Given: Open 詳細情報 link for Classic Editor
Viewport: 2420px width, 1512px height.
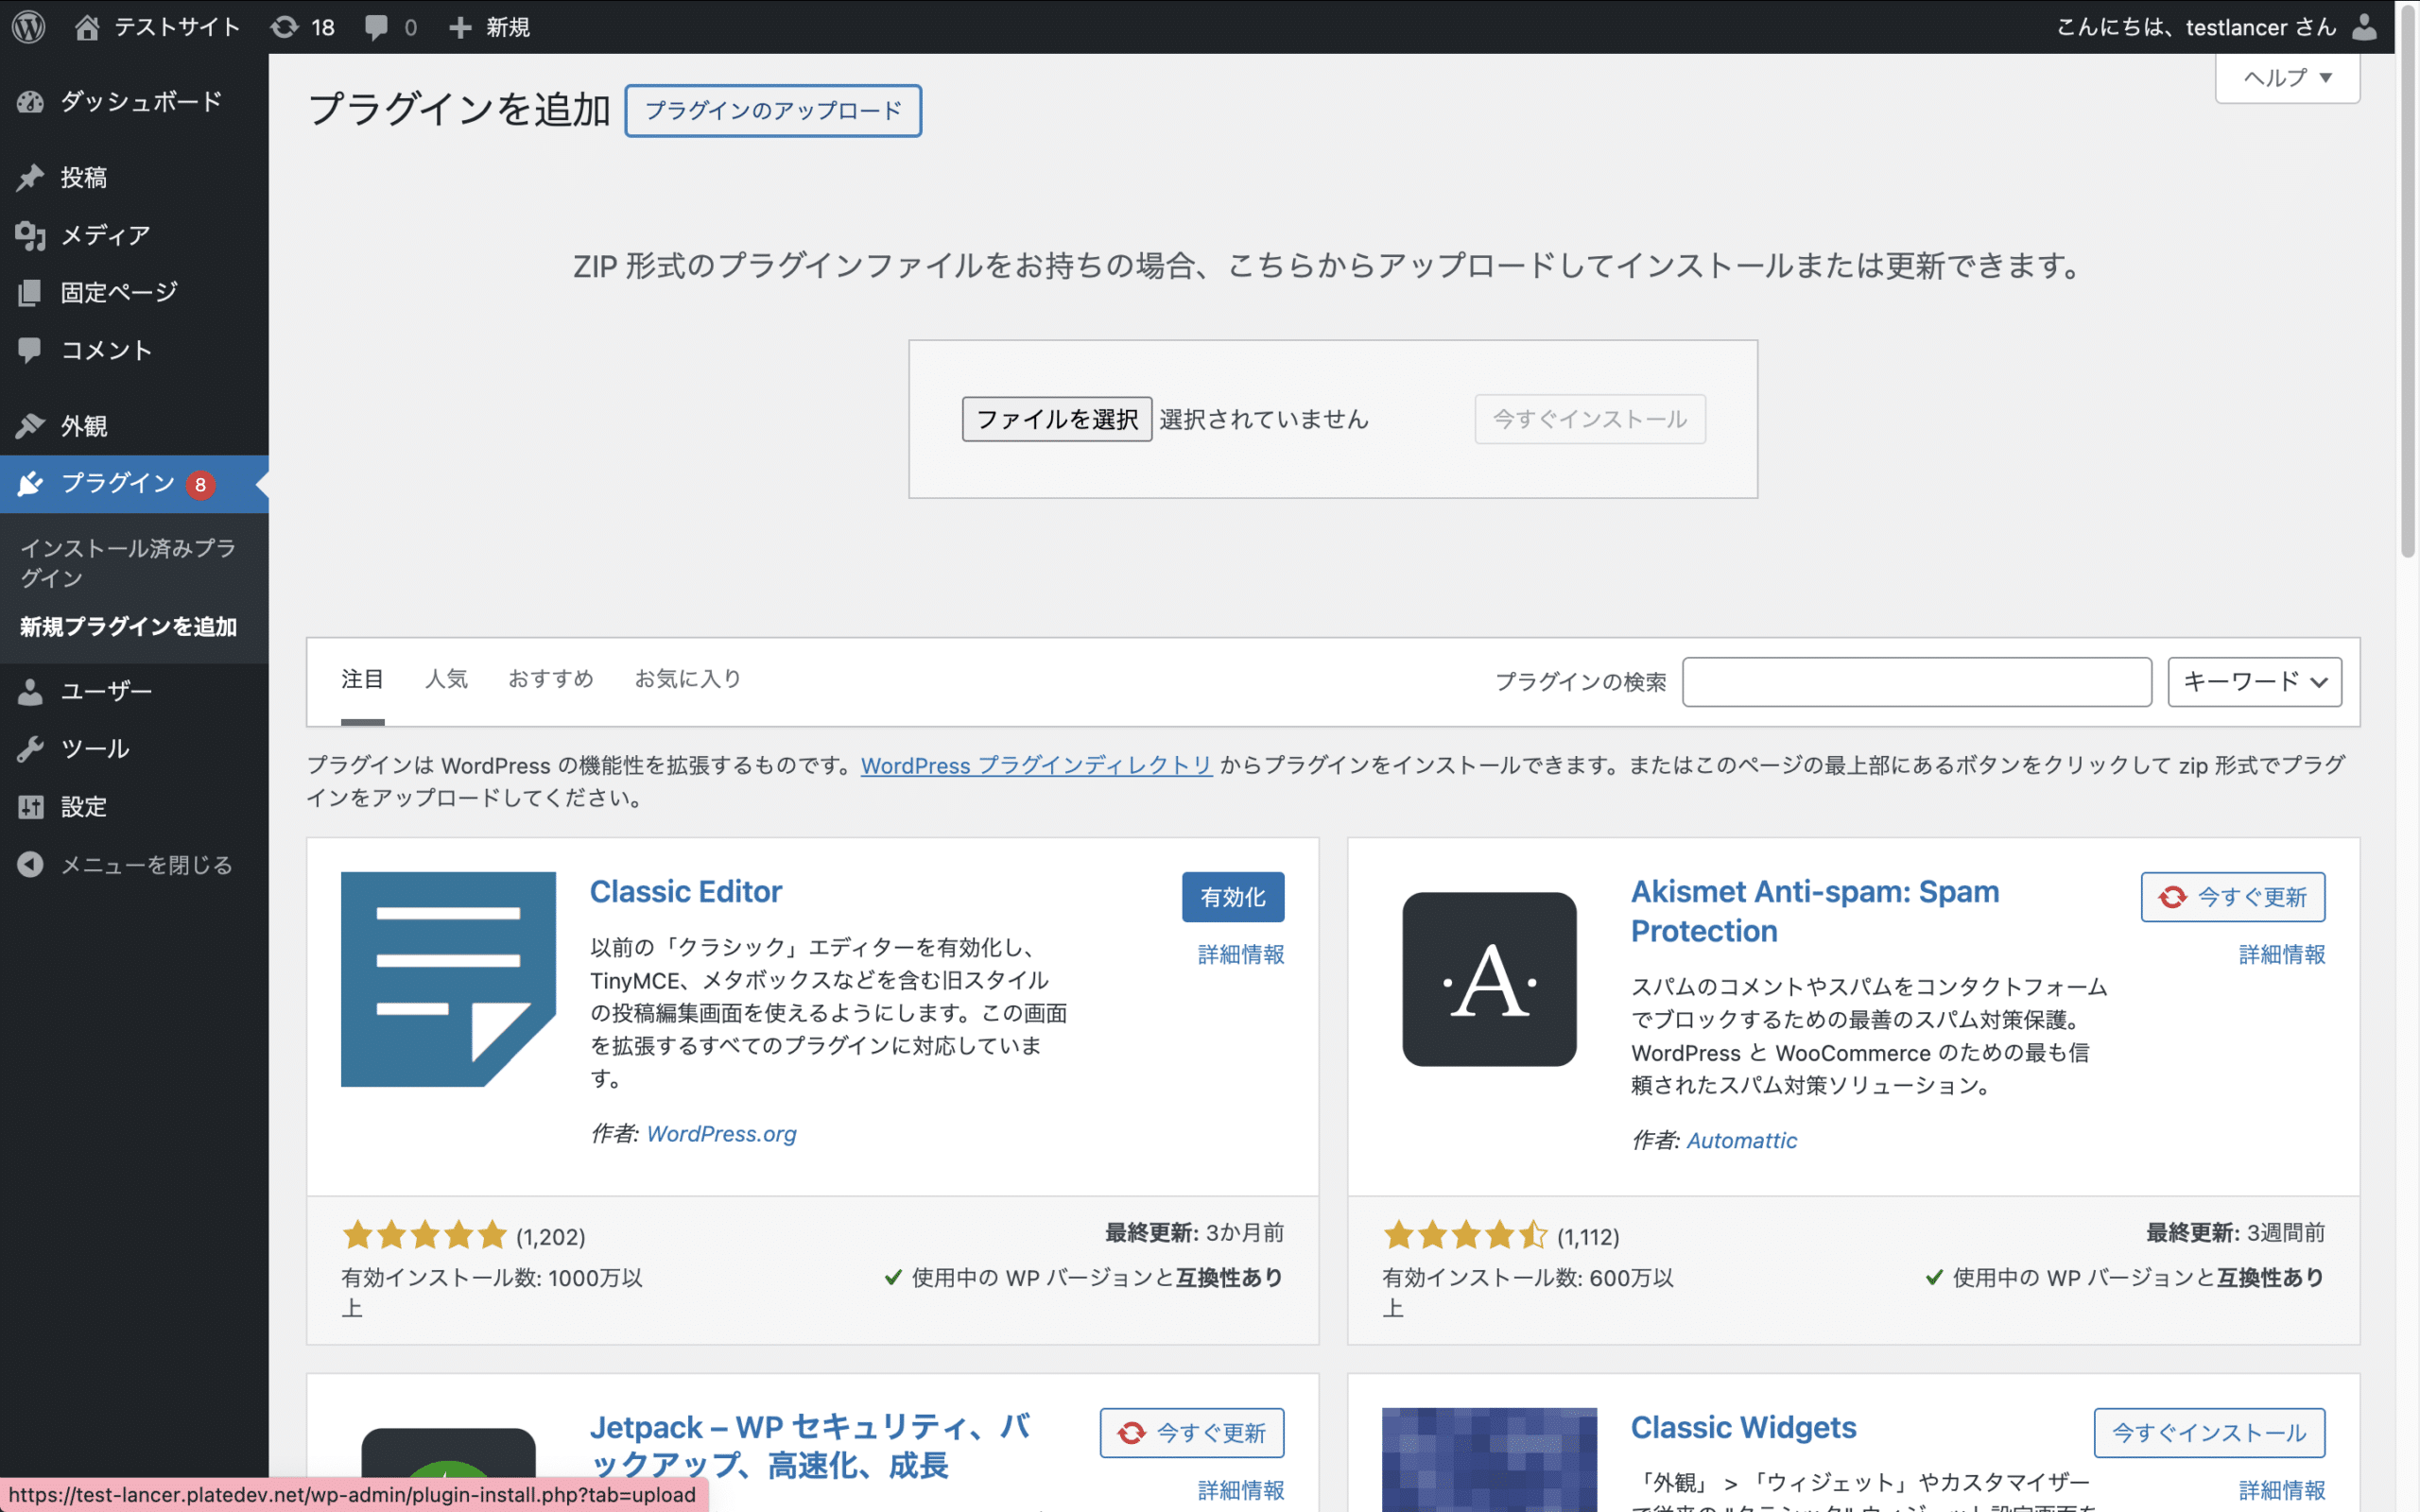Looking at the screenshot, I should (x=1241, y=955).
